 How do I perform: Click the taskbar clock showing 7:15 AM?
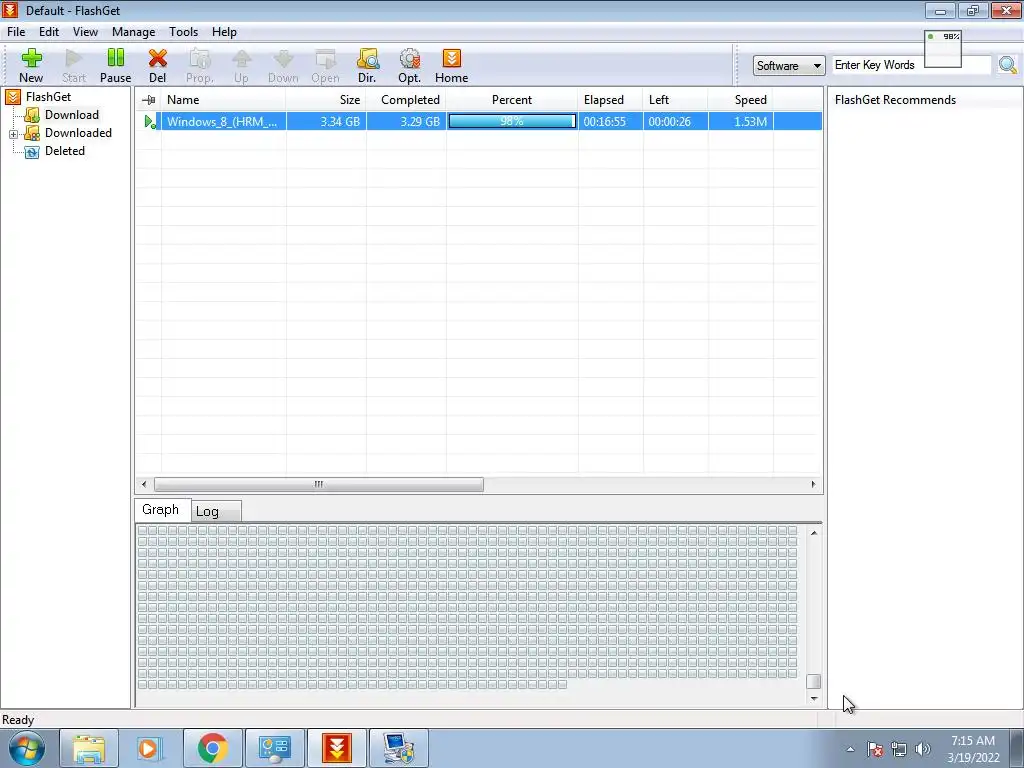click(x=973, y=749)
